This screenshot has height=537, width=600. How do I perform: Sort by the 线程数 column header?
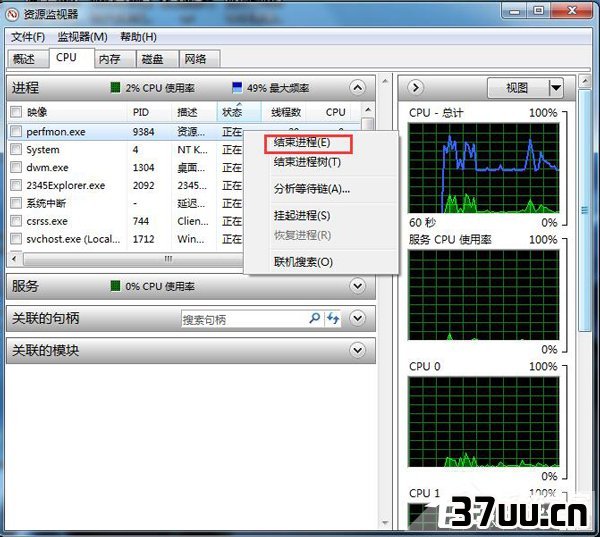pos(285,112)
